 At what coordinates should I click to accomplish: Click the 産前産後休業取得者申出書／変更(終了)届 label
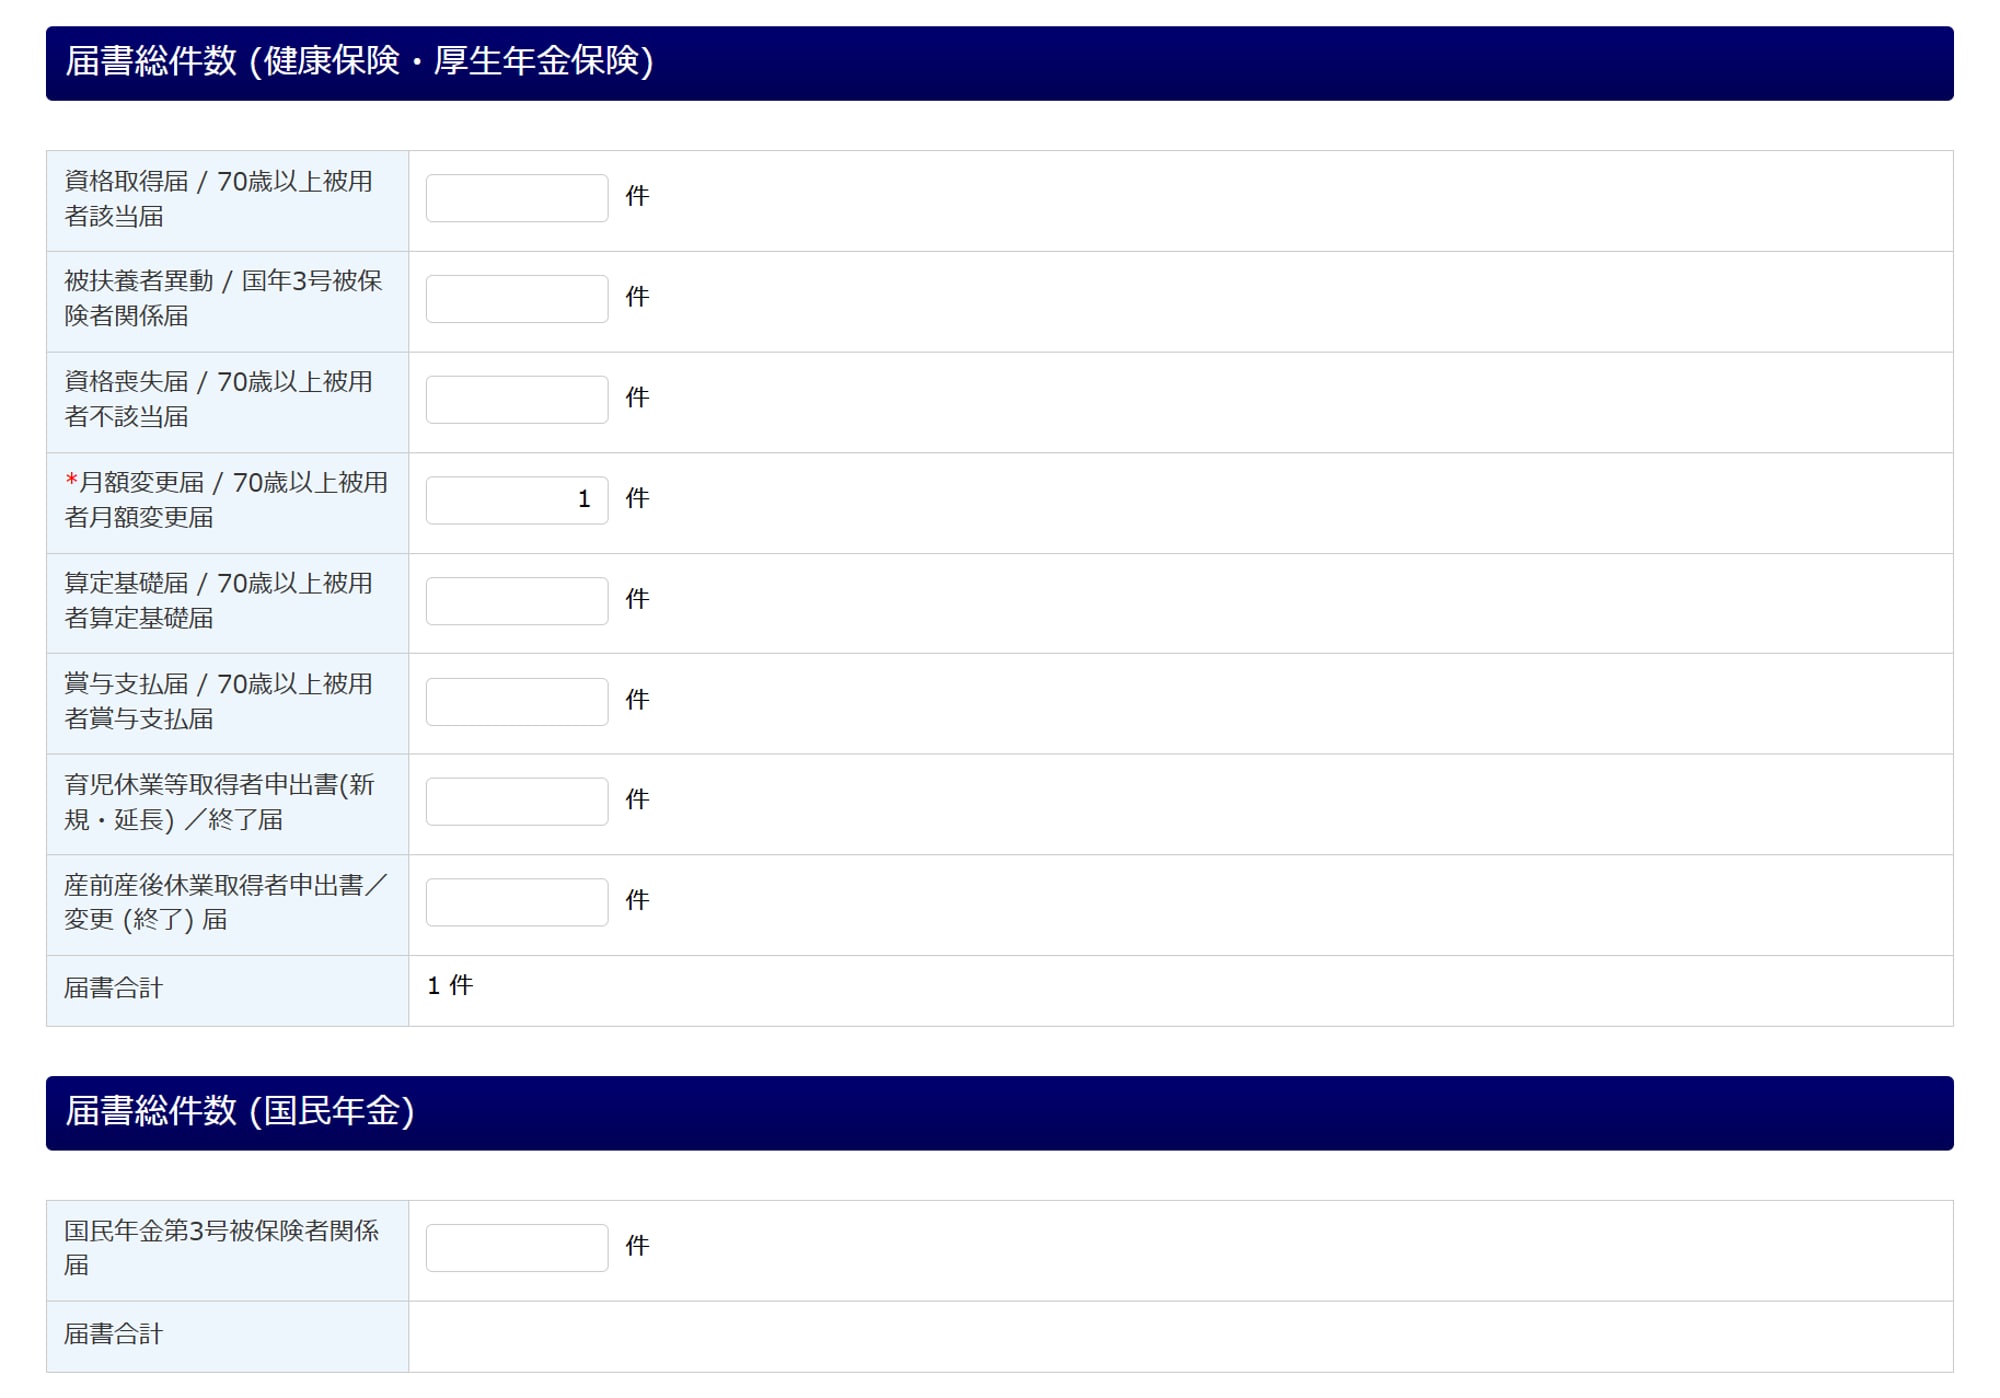(x=225, y=902)
